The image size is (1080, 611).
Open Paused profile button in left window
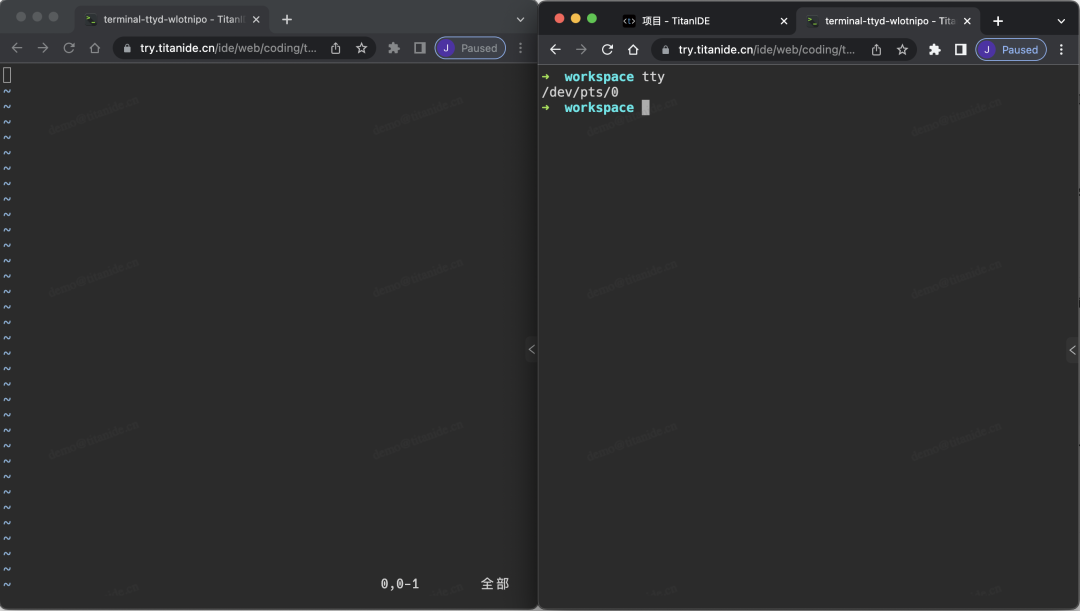point(470,48)
